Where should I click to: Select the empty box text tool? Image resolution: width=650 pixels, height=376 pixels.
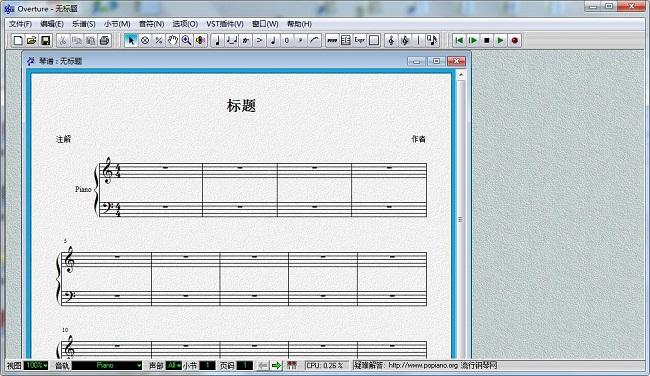(x=374, y=40)
